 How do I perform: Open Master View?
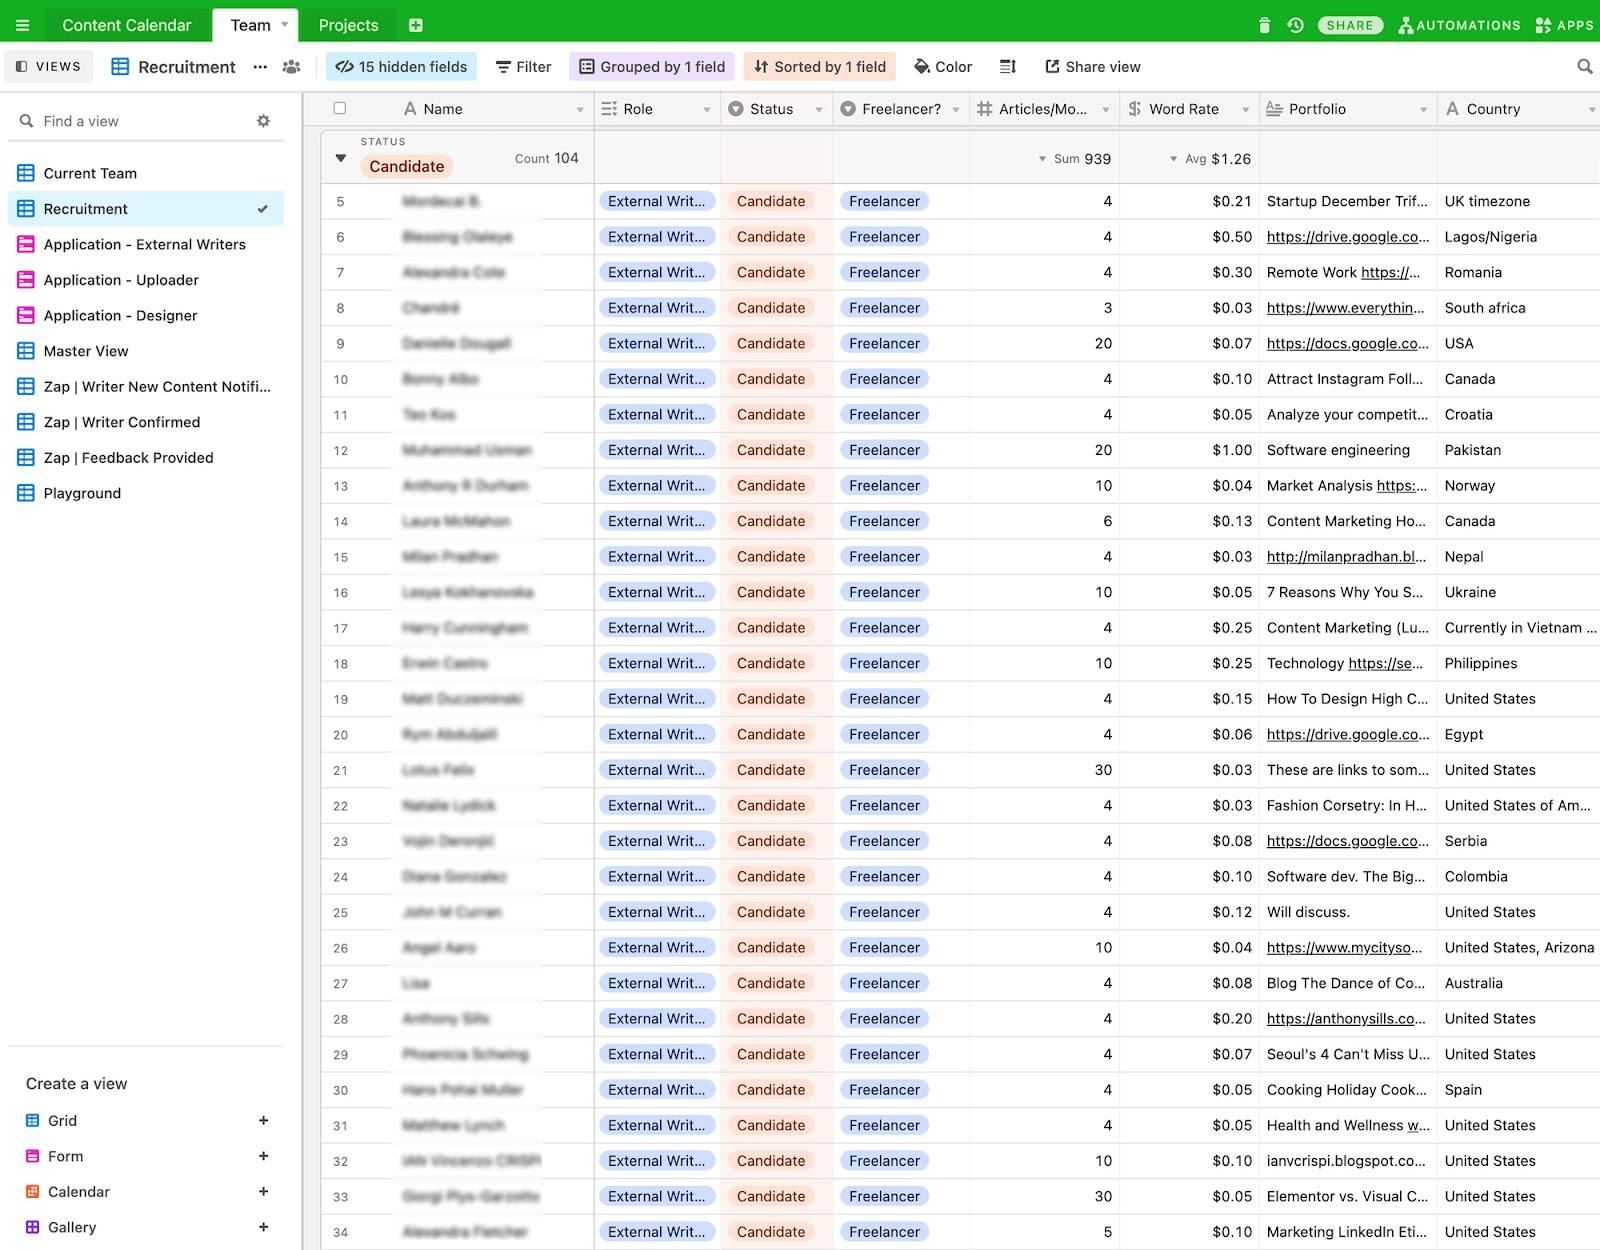pos(146,351)
